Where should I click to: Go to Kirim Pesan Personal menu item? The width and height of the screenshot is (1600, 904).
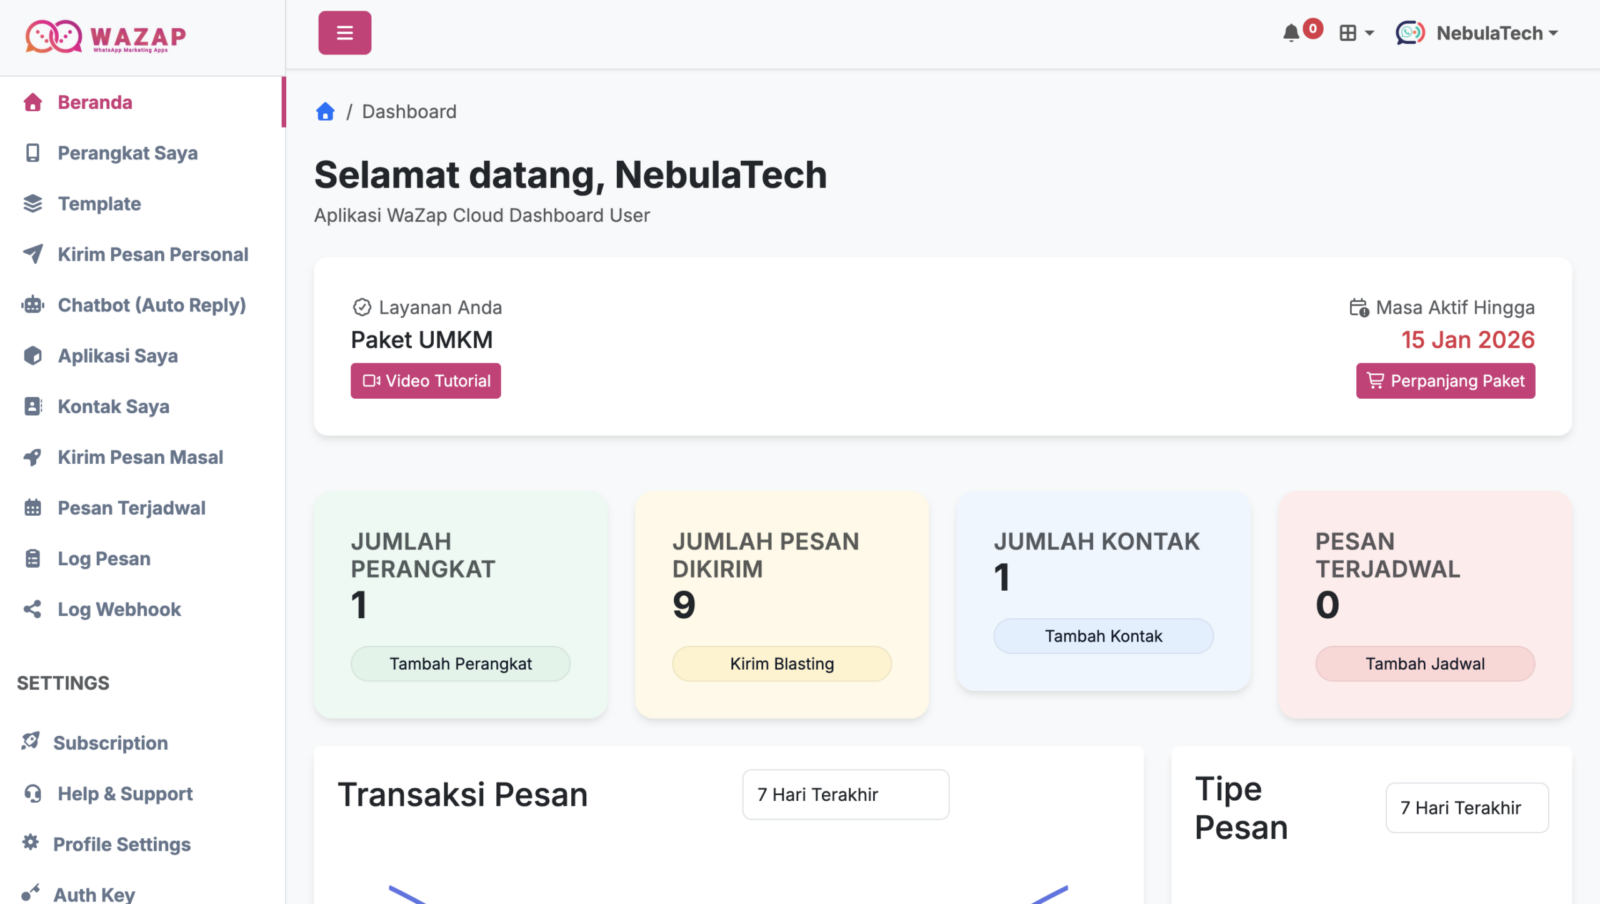point(152,254)
